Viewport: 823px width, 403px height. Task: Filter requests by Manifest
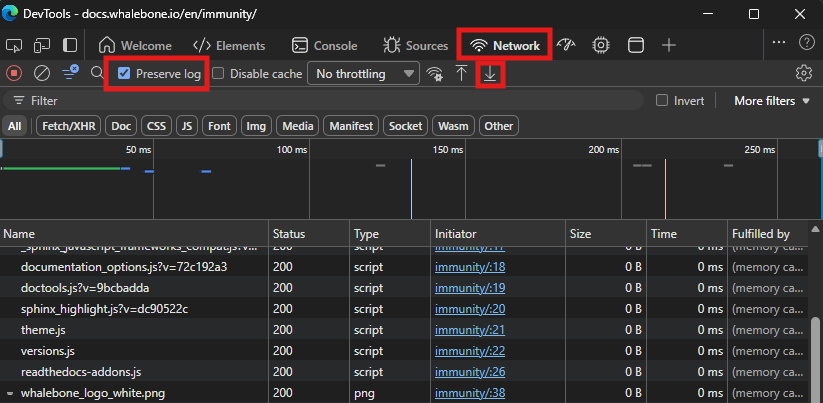[351, 126]
